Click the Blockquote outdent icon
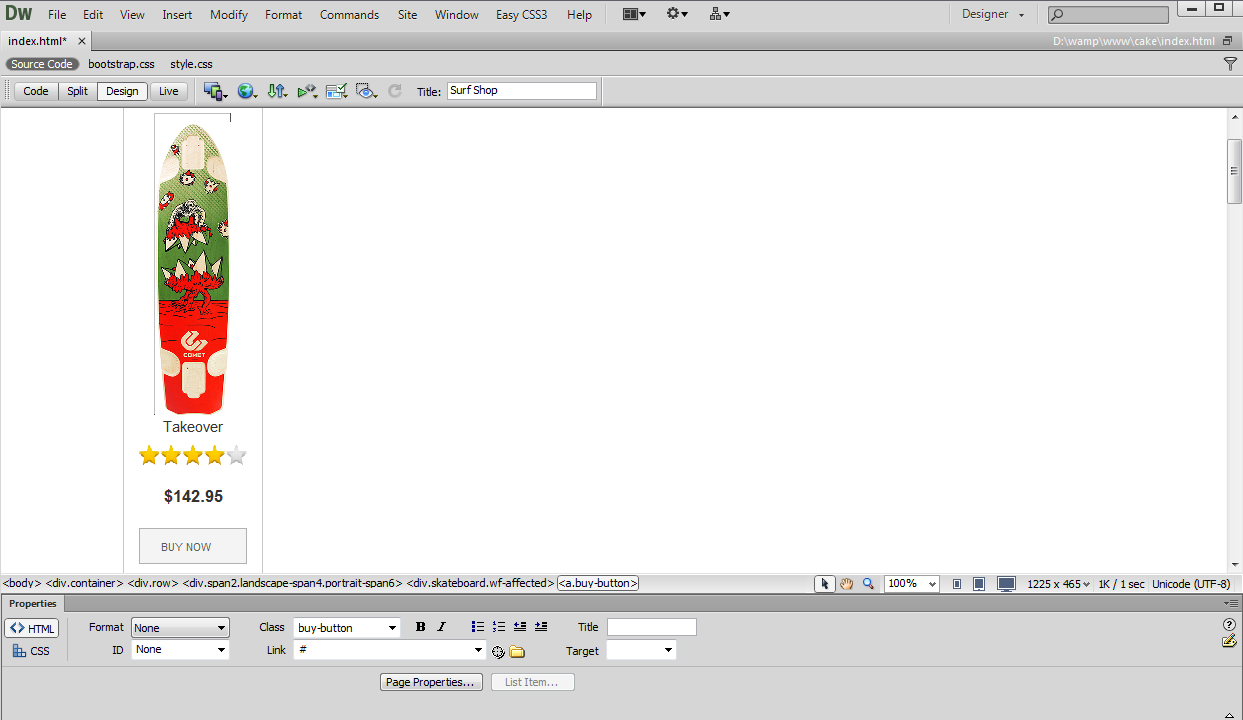The image size is (1243, 720). [x=520, y=627]
